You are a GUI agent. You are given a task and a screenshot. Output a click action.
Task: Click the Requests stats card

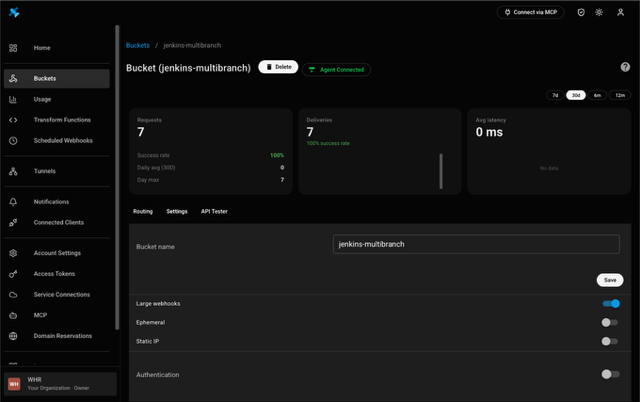click(211, 151)
